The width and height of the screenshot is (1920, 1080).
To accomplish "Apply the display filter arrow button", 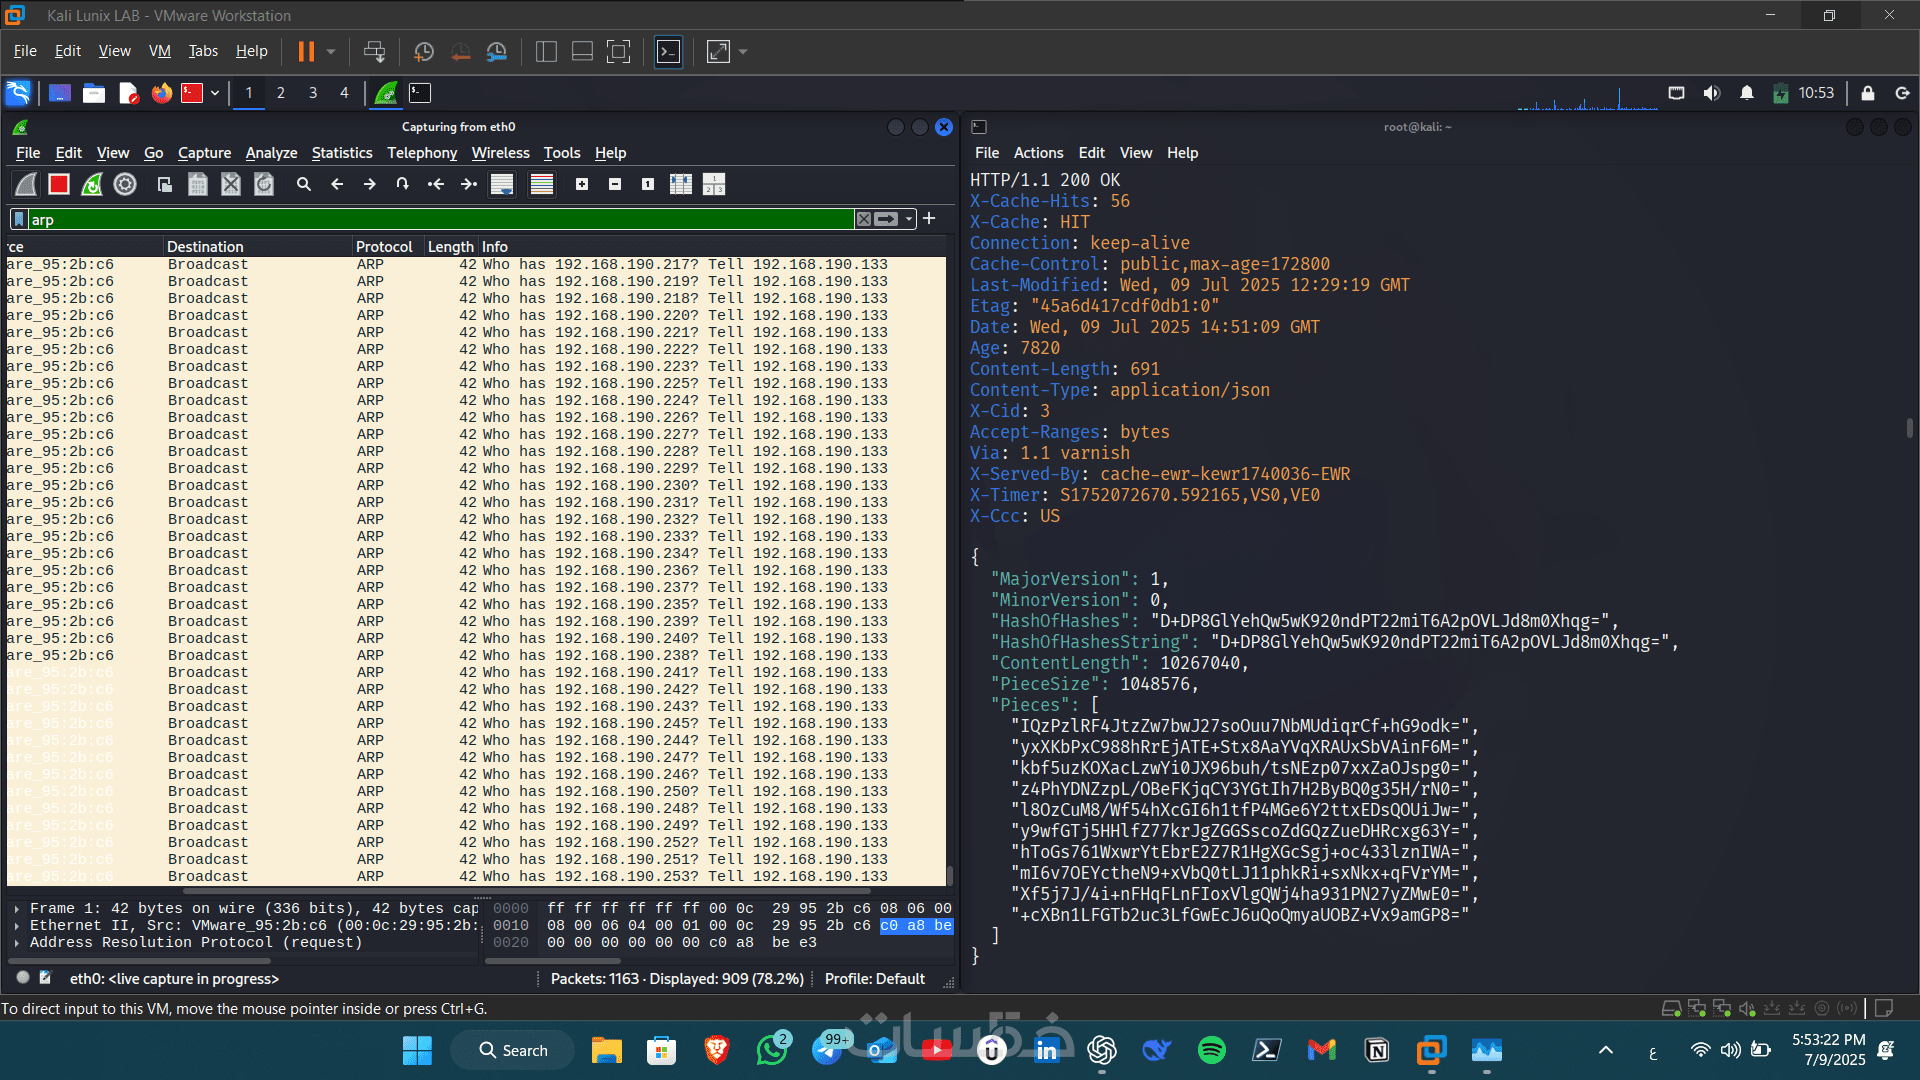I will pyautogui.click(x=886, y=219).
